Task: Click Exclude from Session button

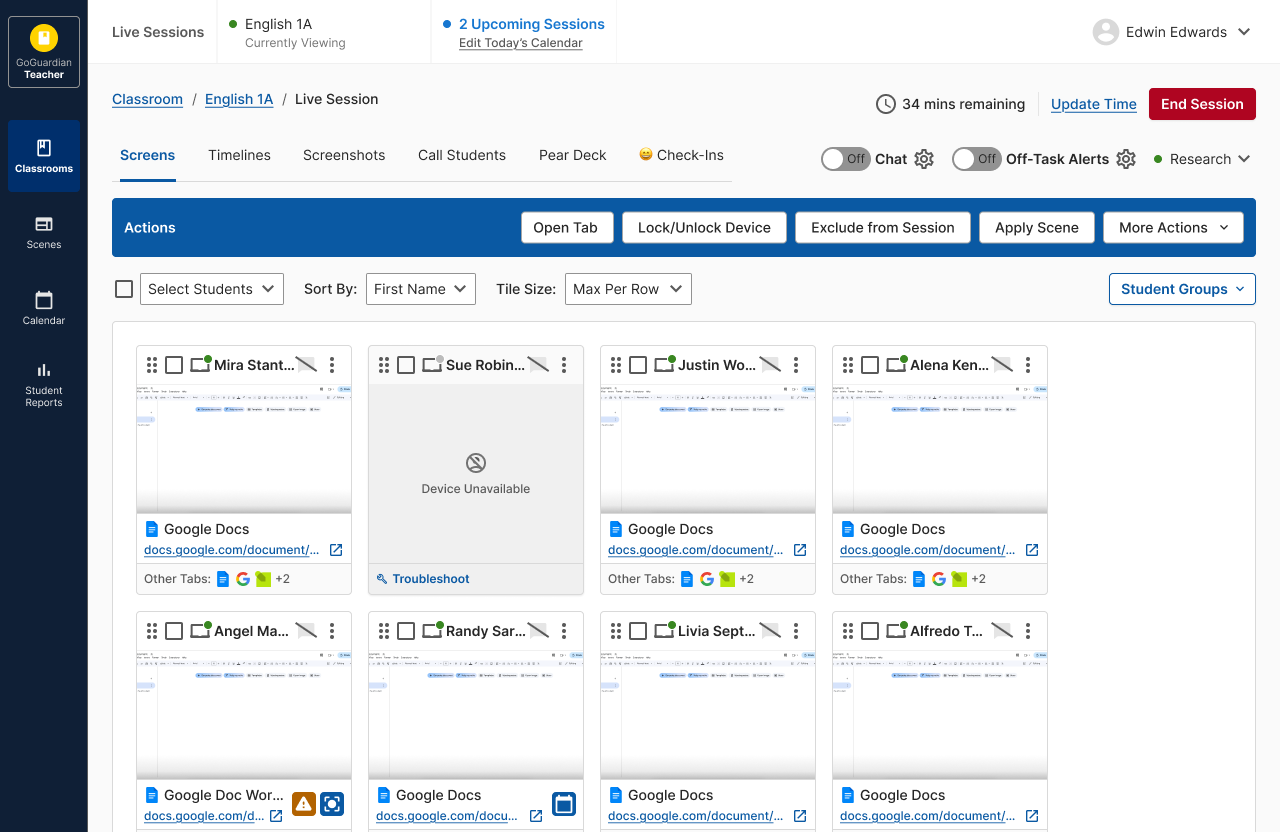Action: [883, 227]
